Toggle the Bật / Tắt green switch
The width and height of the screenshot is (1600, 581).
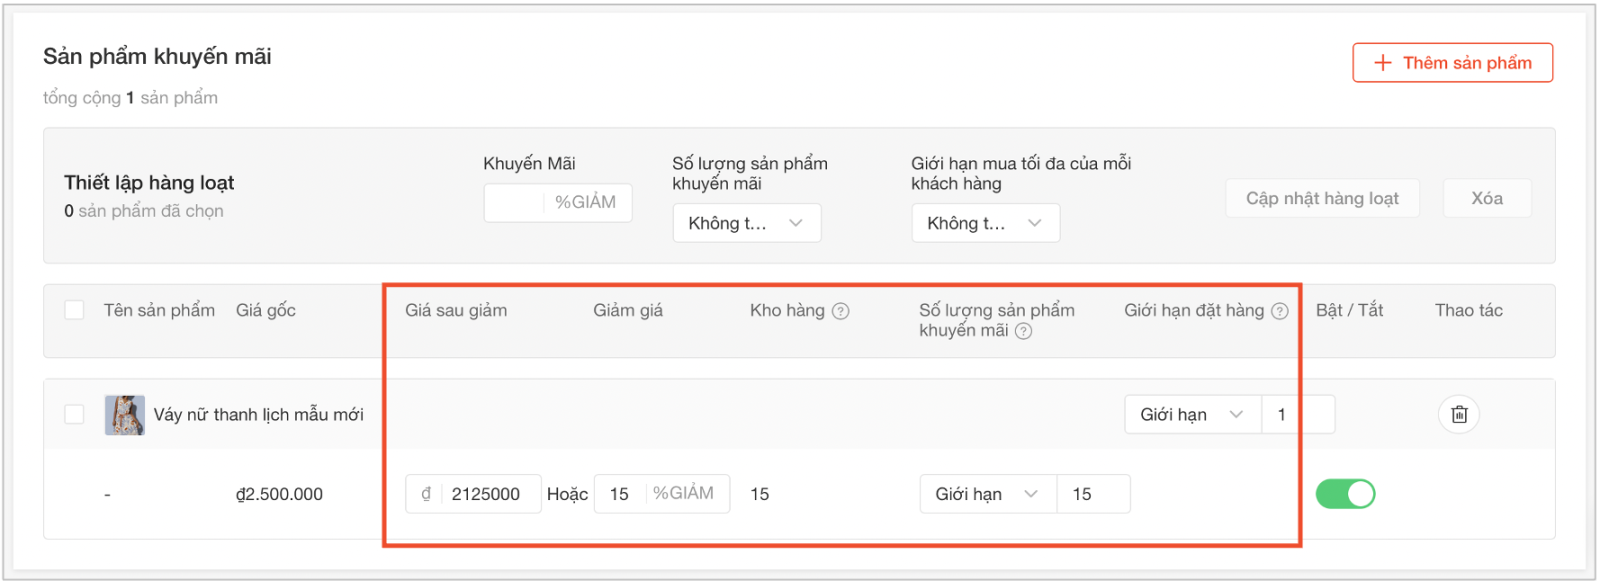[x=1345, y=494]
